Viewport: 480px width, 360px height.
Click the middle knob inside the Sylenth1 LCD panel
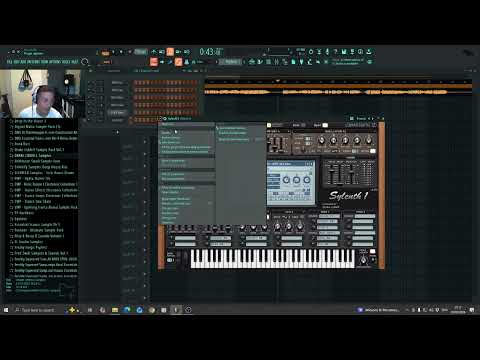tap(296, 180)
